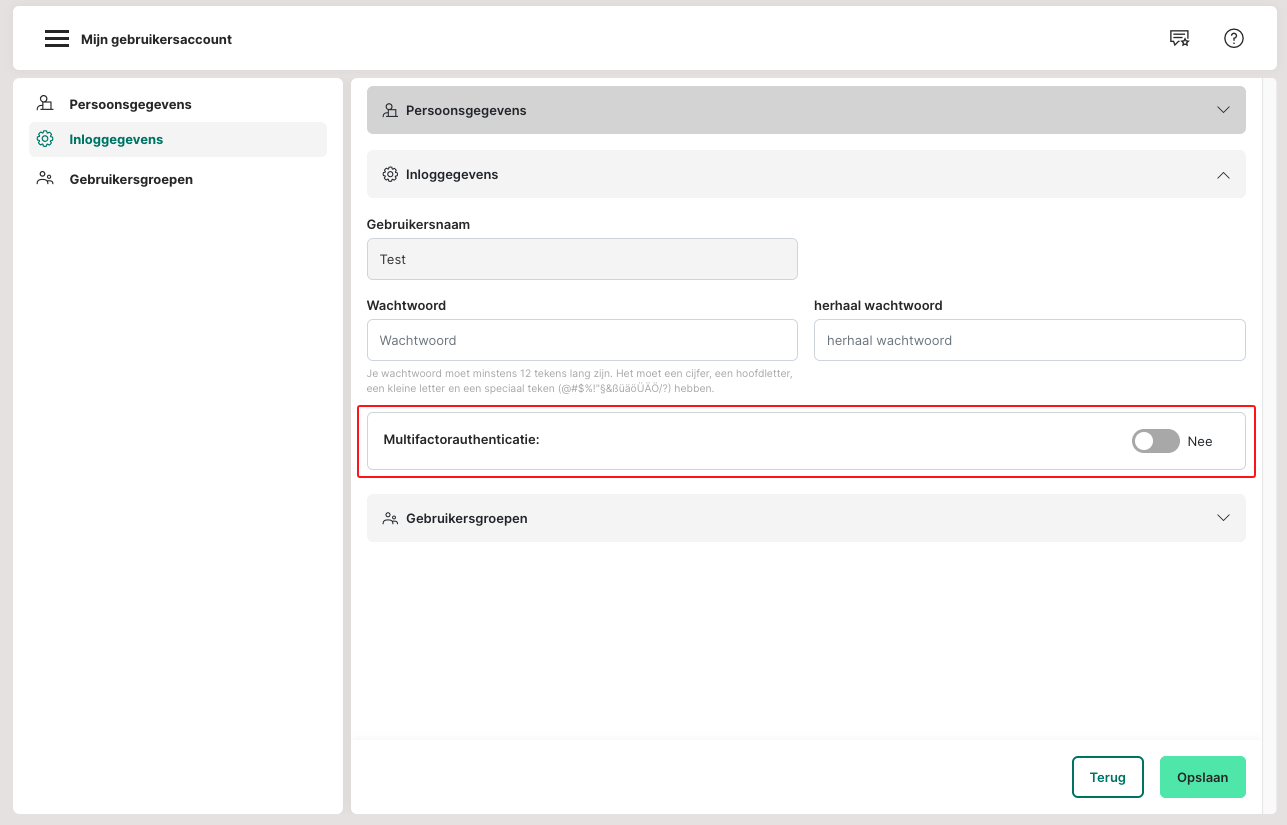
Task: Collapse the Inloggegevens section chevron
Action: pos(1222,174)
